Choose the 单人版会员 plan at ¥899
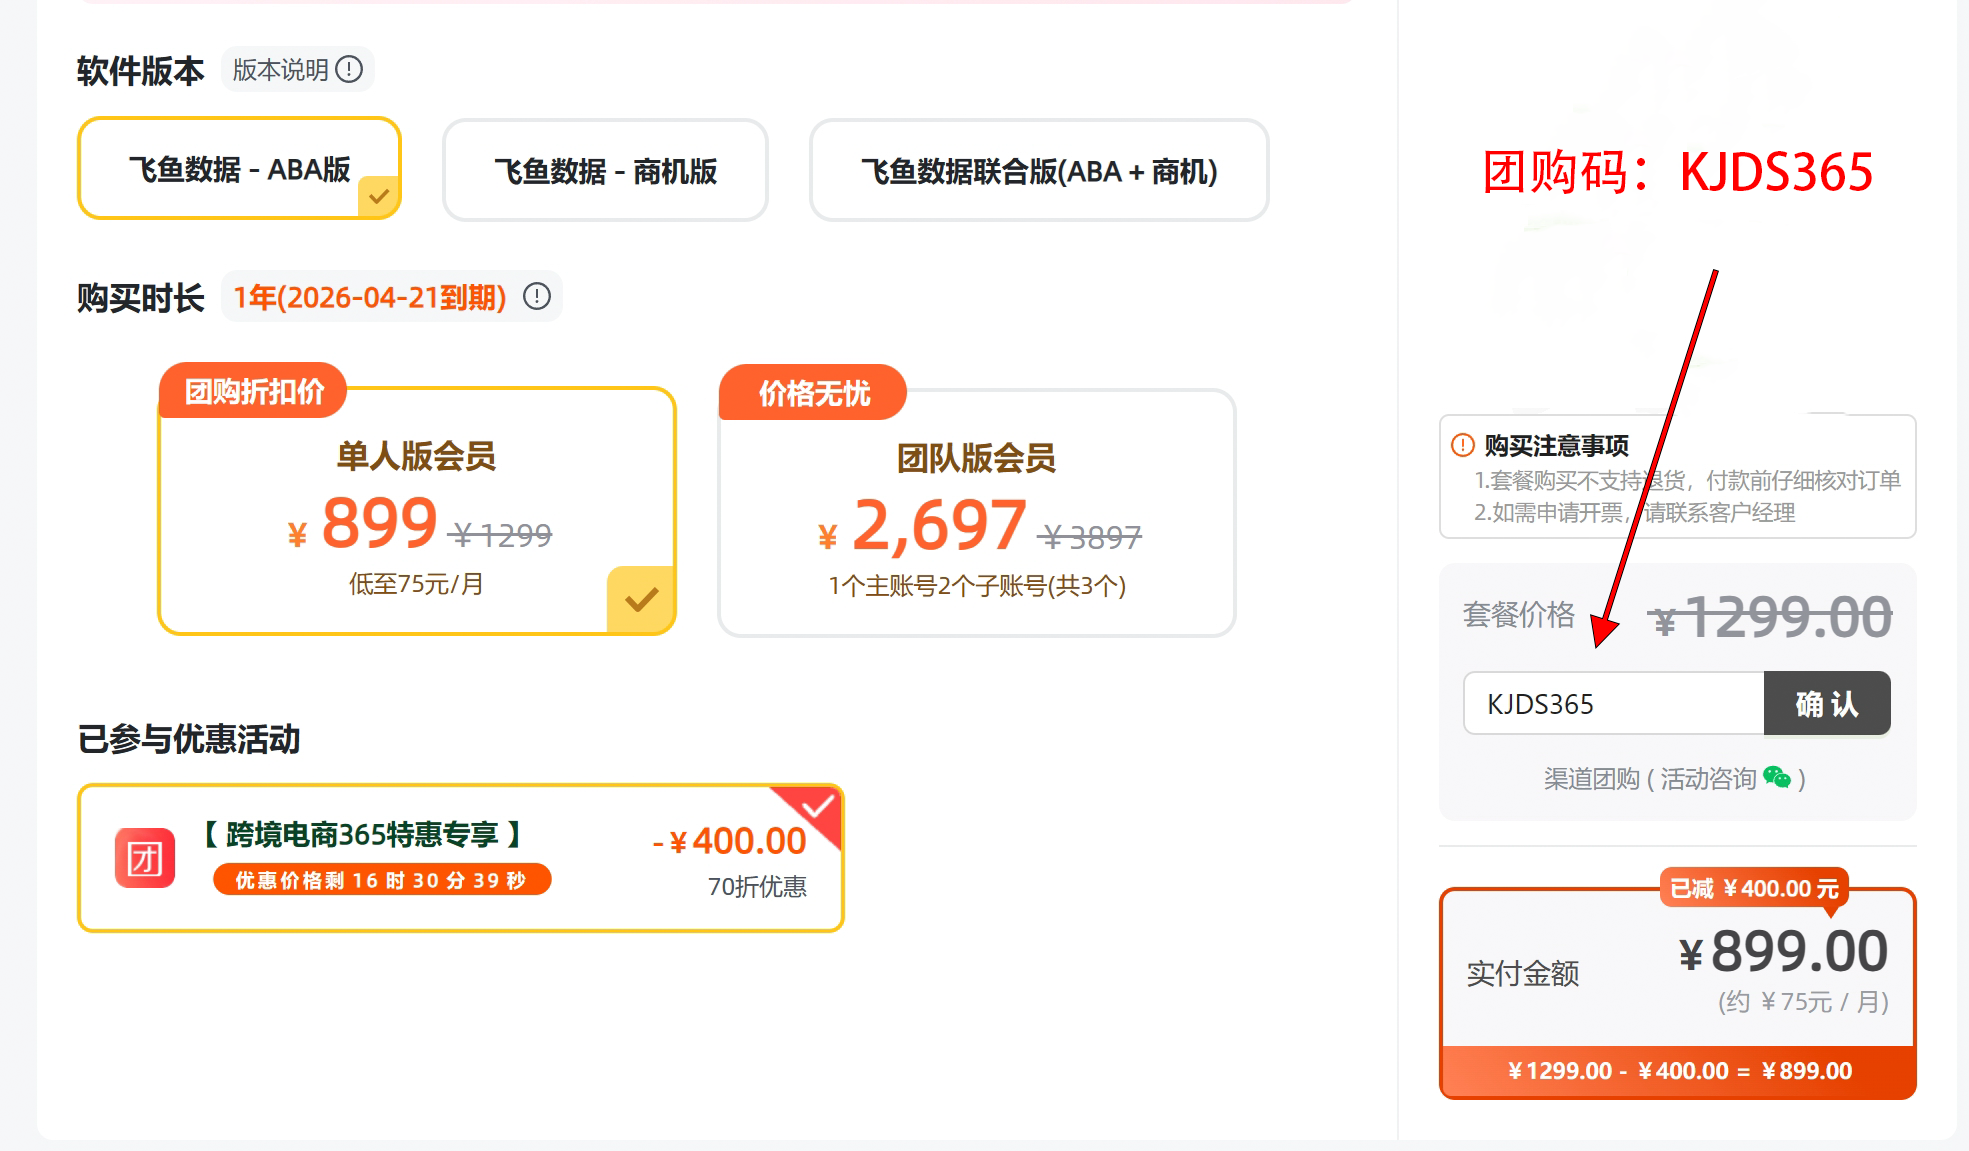The width and height of the screenshot is (1969, 1151). pos(416,511)
